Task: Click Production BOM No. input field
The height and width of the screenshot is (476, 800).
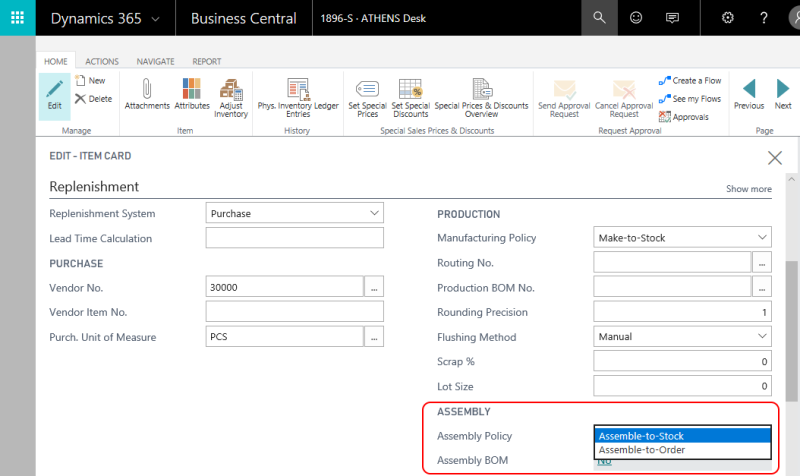Action: click(x=672, y=287)
